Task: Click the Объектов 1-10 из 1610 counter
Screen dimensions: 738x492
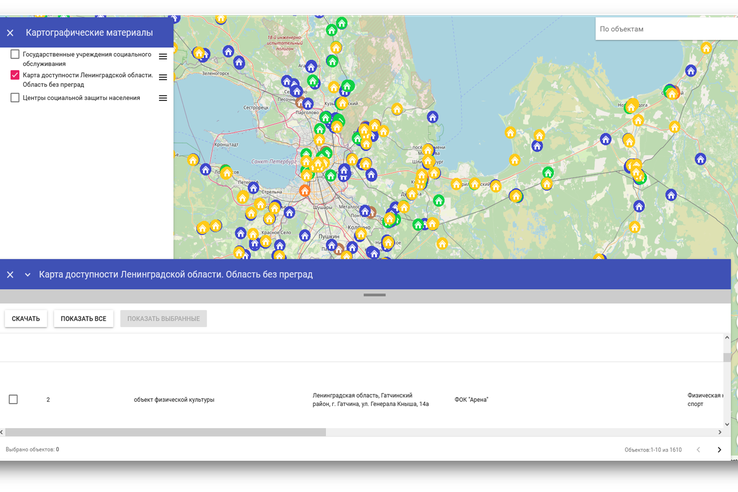Action: [x=653, y=450]
